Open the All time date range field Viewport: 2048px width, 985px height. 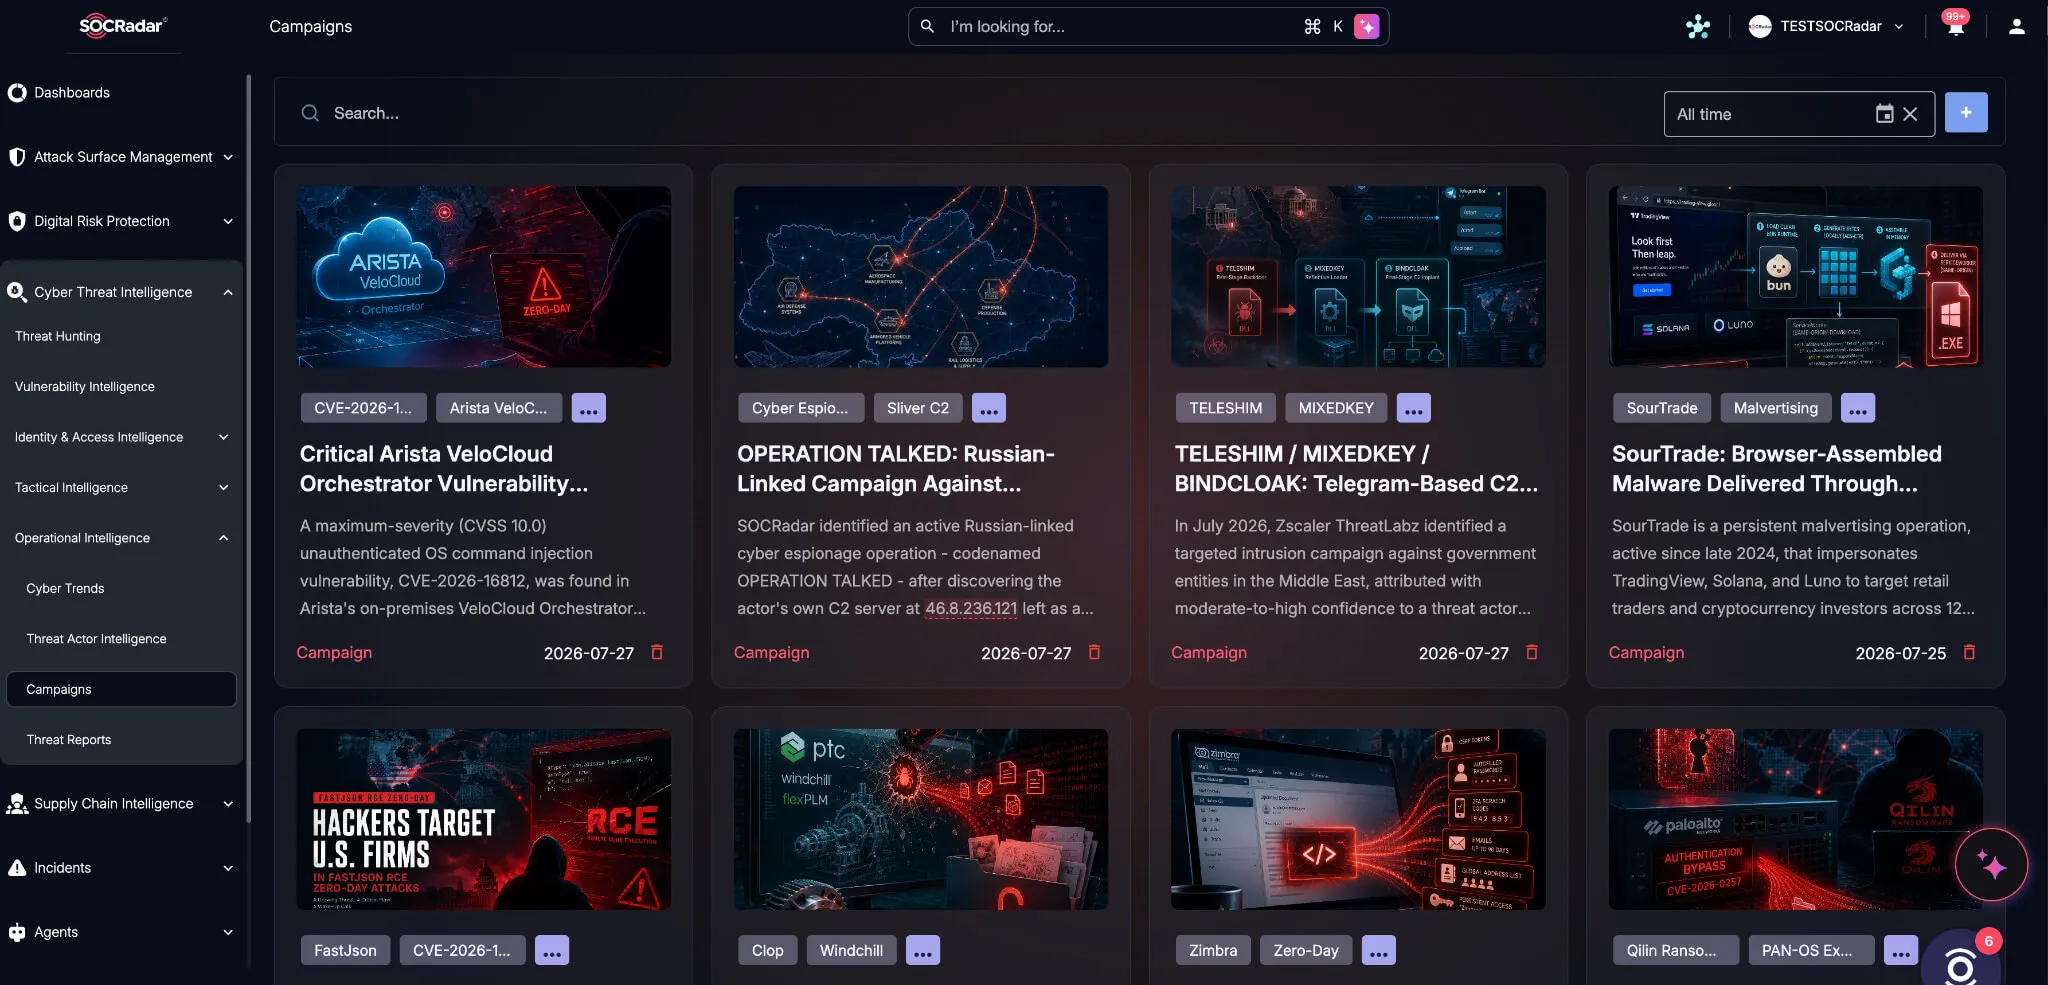pyautogui.click(x=1799, y=114)
